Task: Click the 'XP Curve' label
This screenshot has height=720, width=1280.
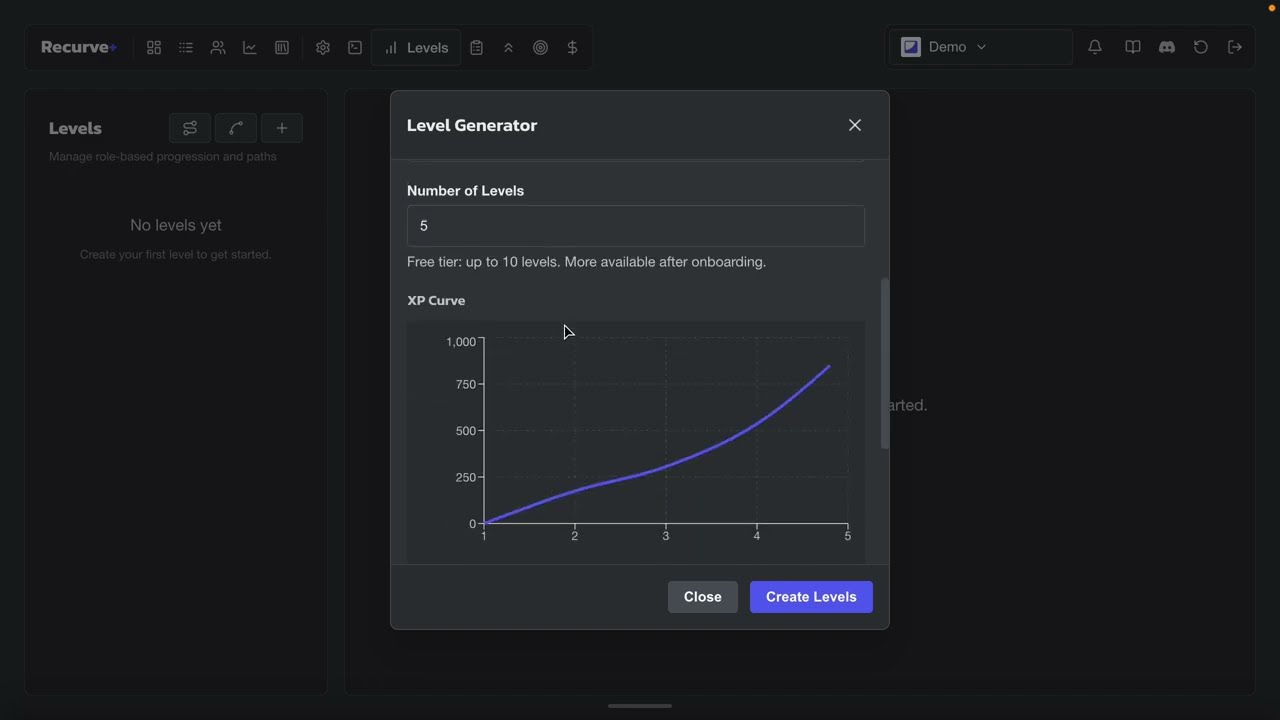Action: tap(436, 300)
